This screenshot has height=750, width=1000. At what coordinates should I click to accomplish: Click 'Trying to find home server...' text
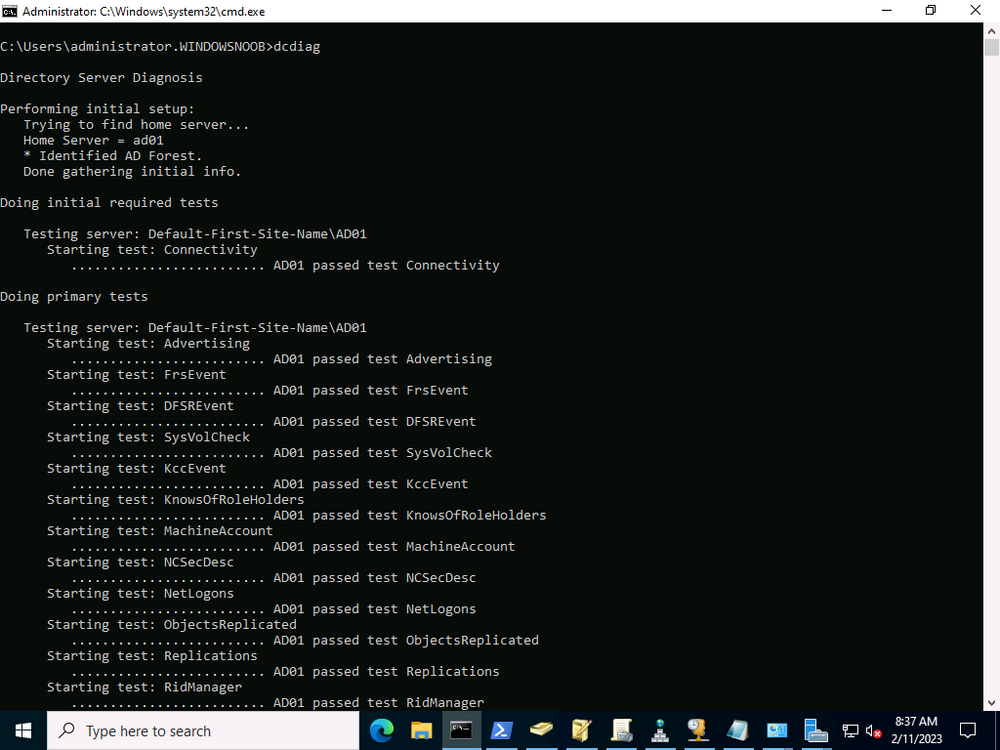click(136, 124)
